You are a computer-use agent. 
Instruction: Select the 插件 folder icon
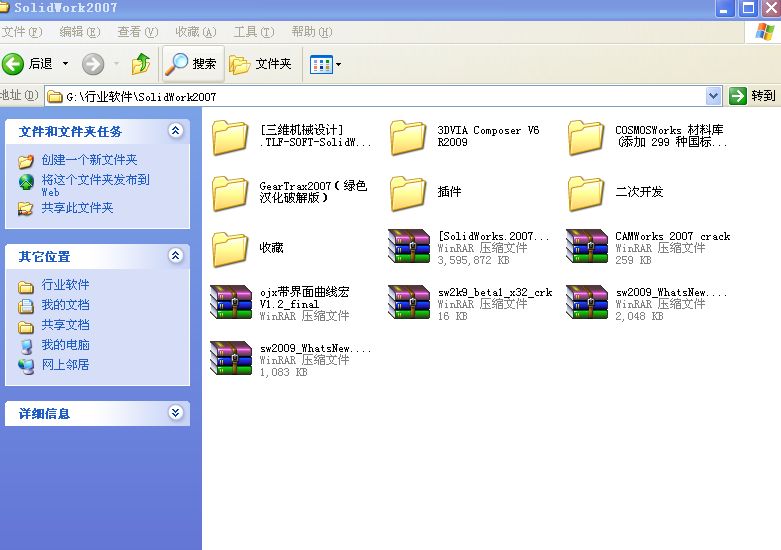408,194
